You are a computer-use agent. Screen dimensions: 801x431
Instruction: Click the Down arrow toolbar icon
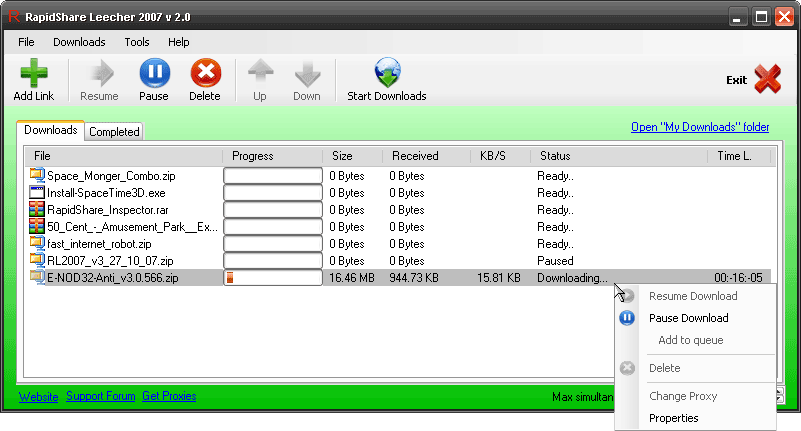307,73
